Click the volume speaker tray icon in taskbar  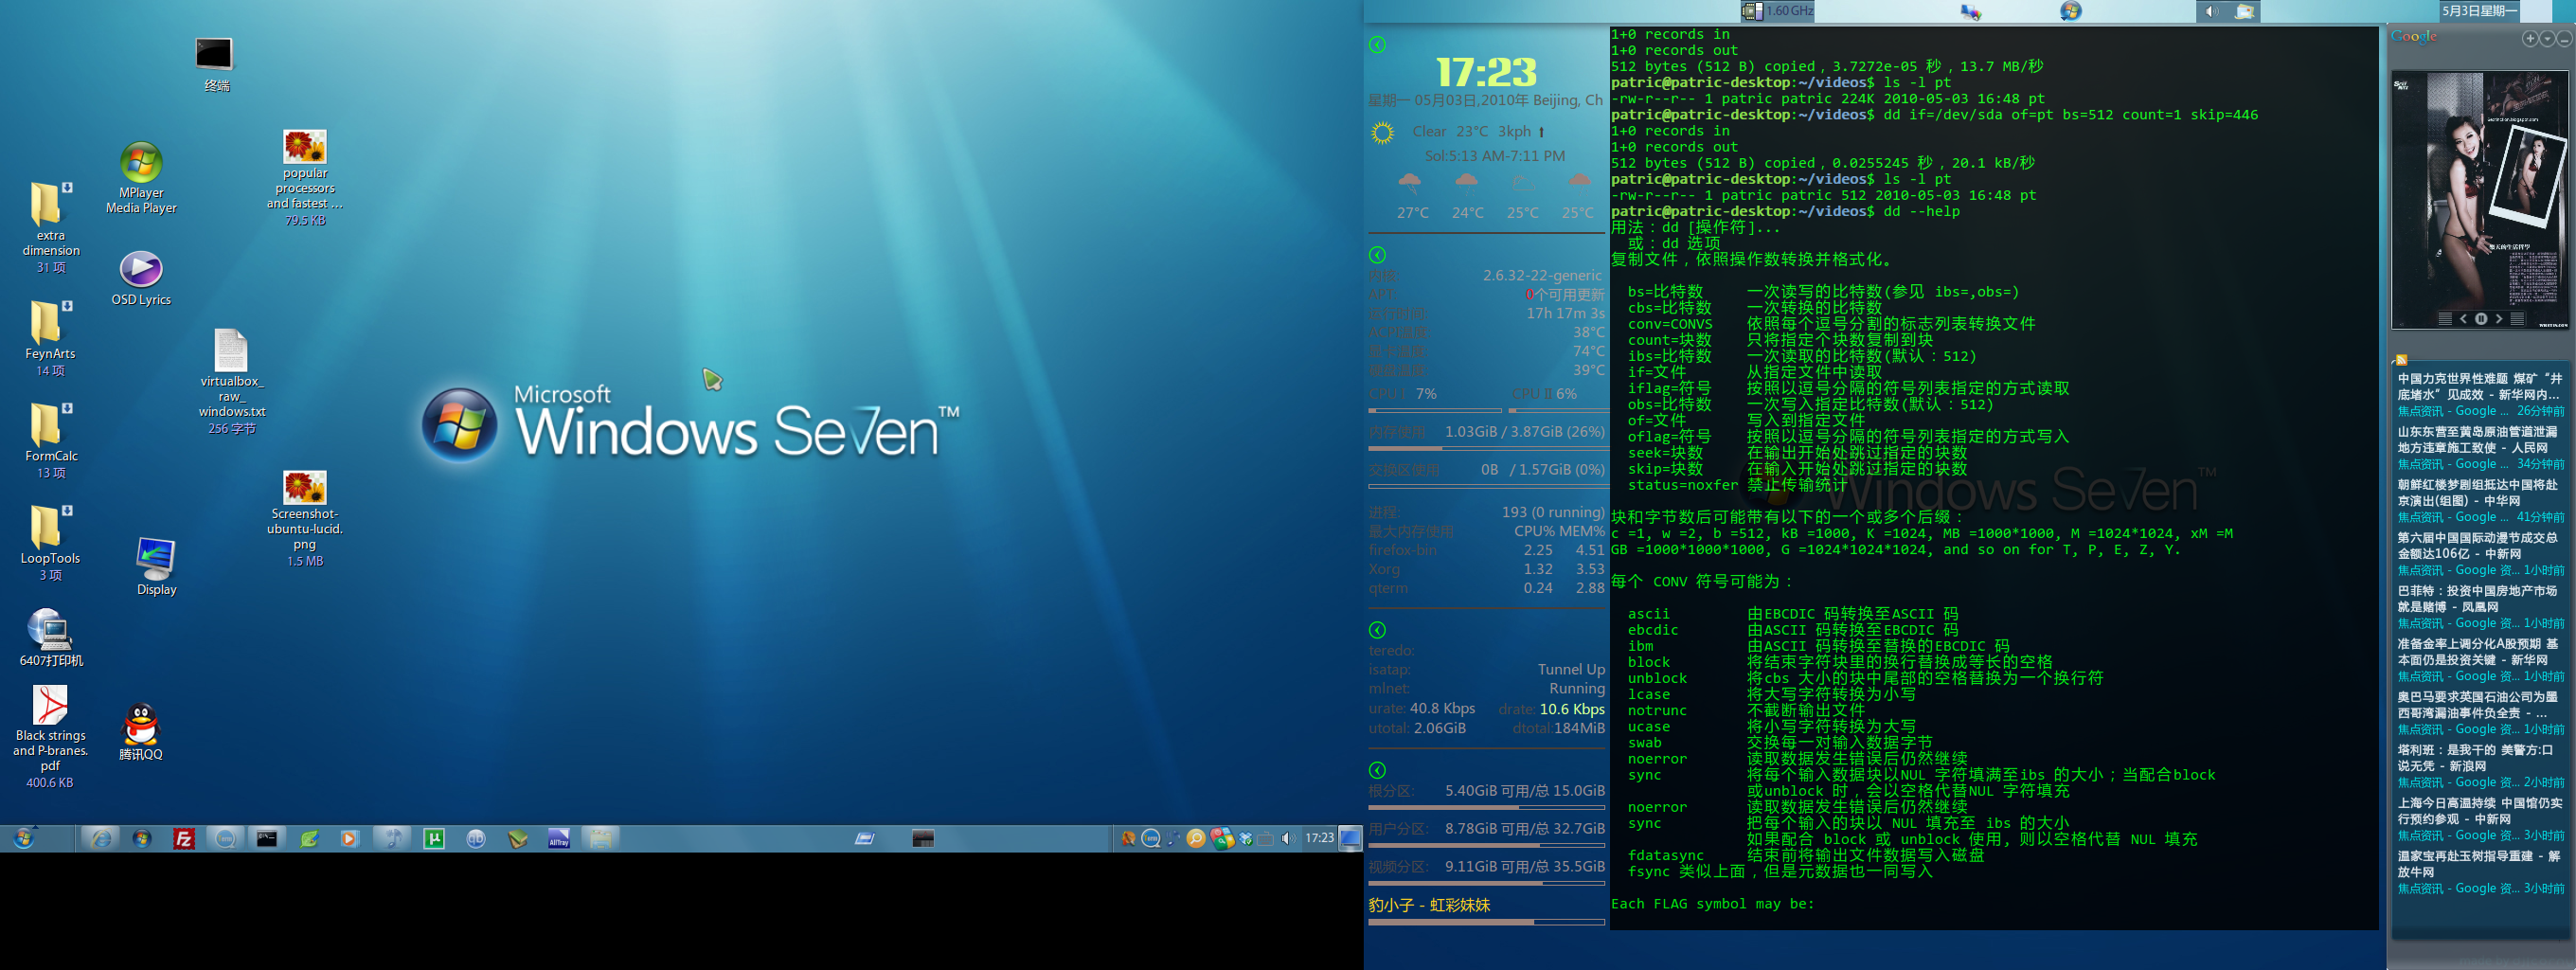[x=1288, y=839]
